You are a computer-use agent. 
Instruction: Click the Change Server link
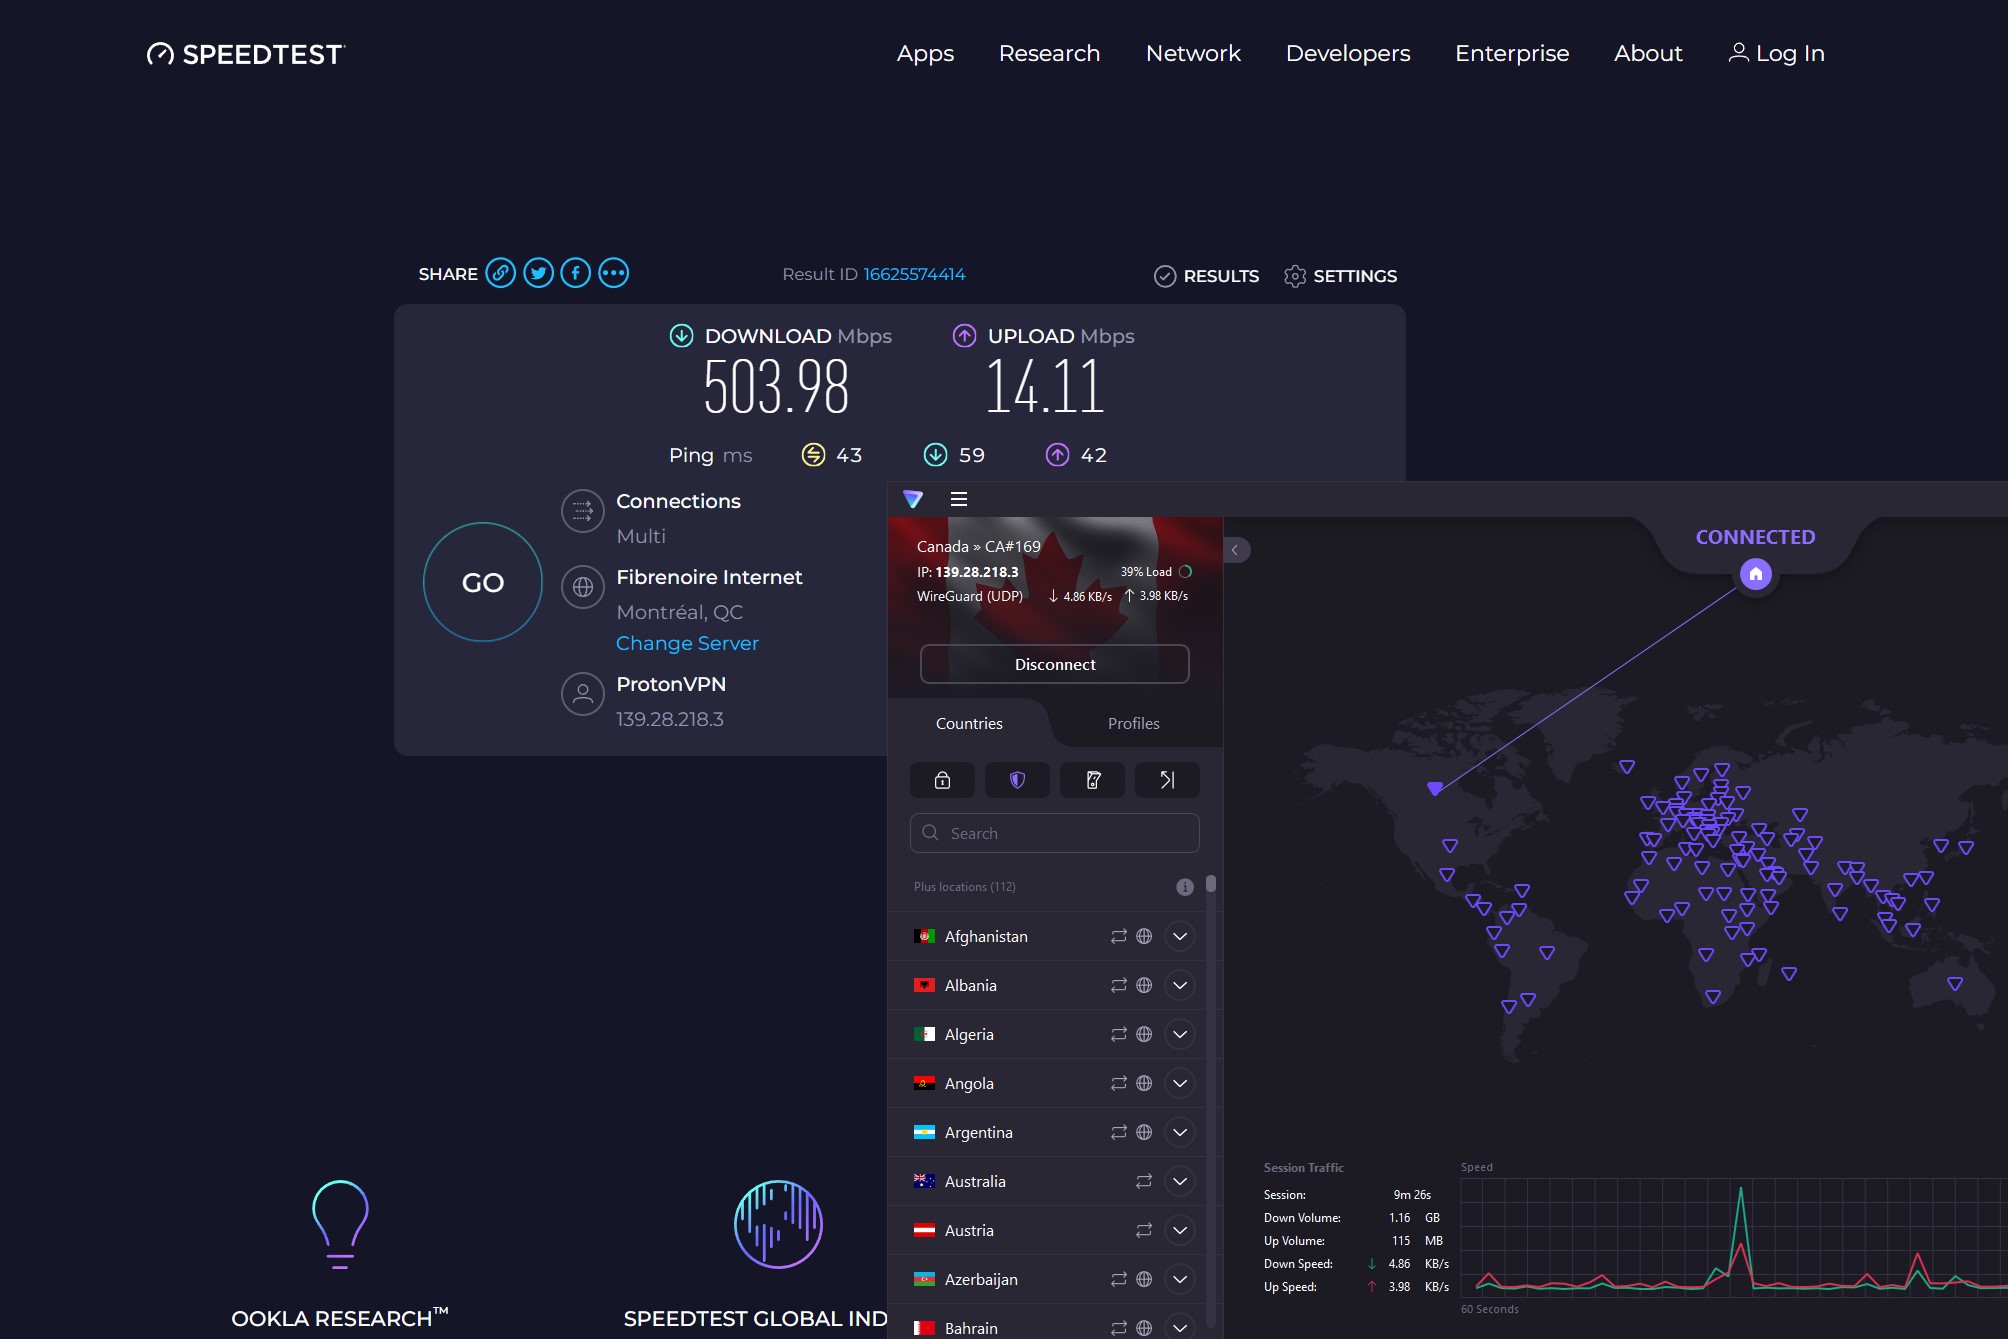click(x=686, y=643)
